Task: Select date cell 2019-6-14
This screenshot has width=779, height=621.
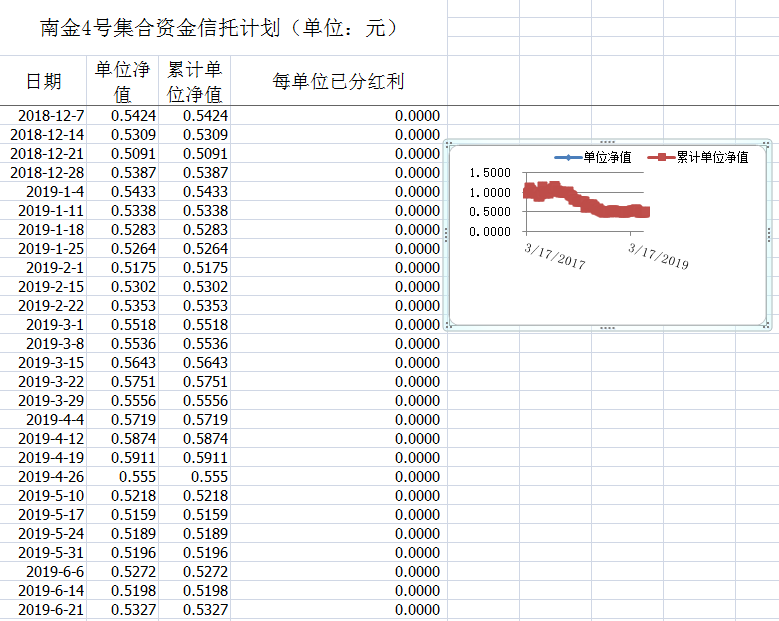Action: 43,591
